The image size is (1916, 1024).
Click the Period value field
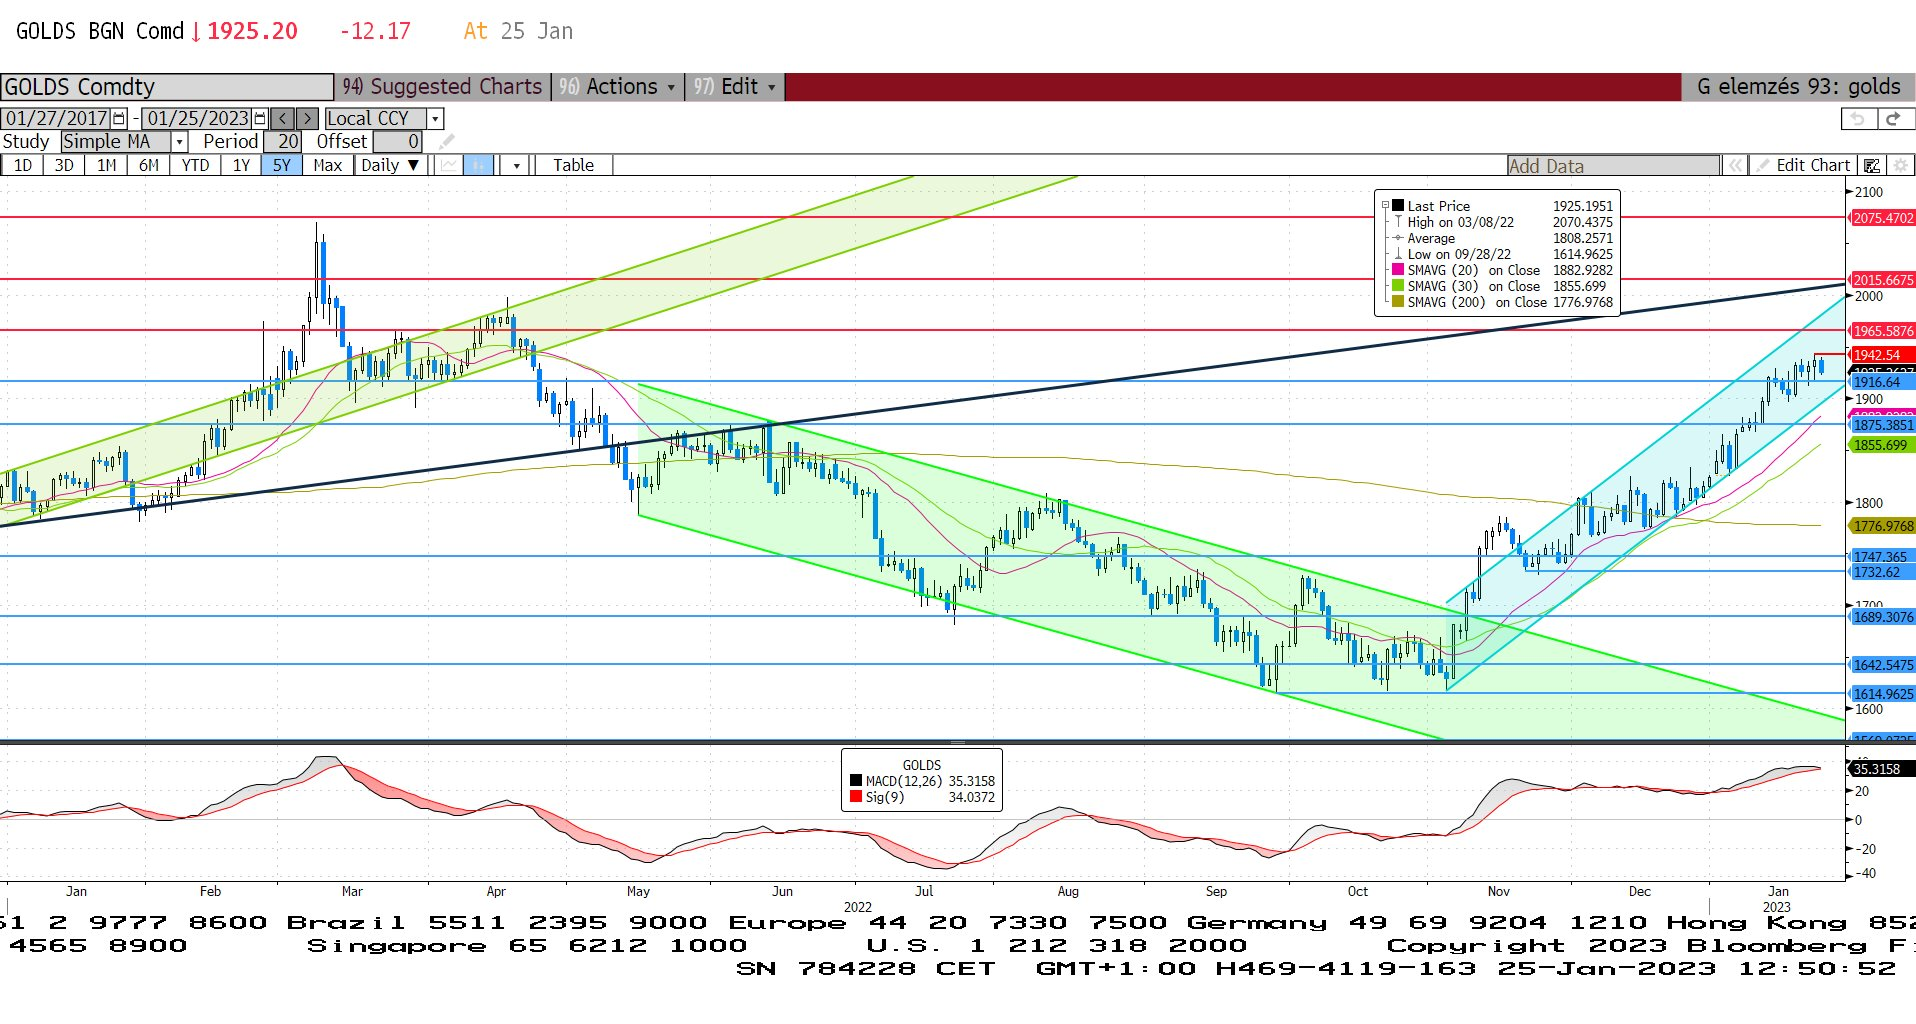(x=283, y=142)
